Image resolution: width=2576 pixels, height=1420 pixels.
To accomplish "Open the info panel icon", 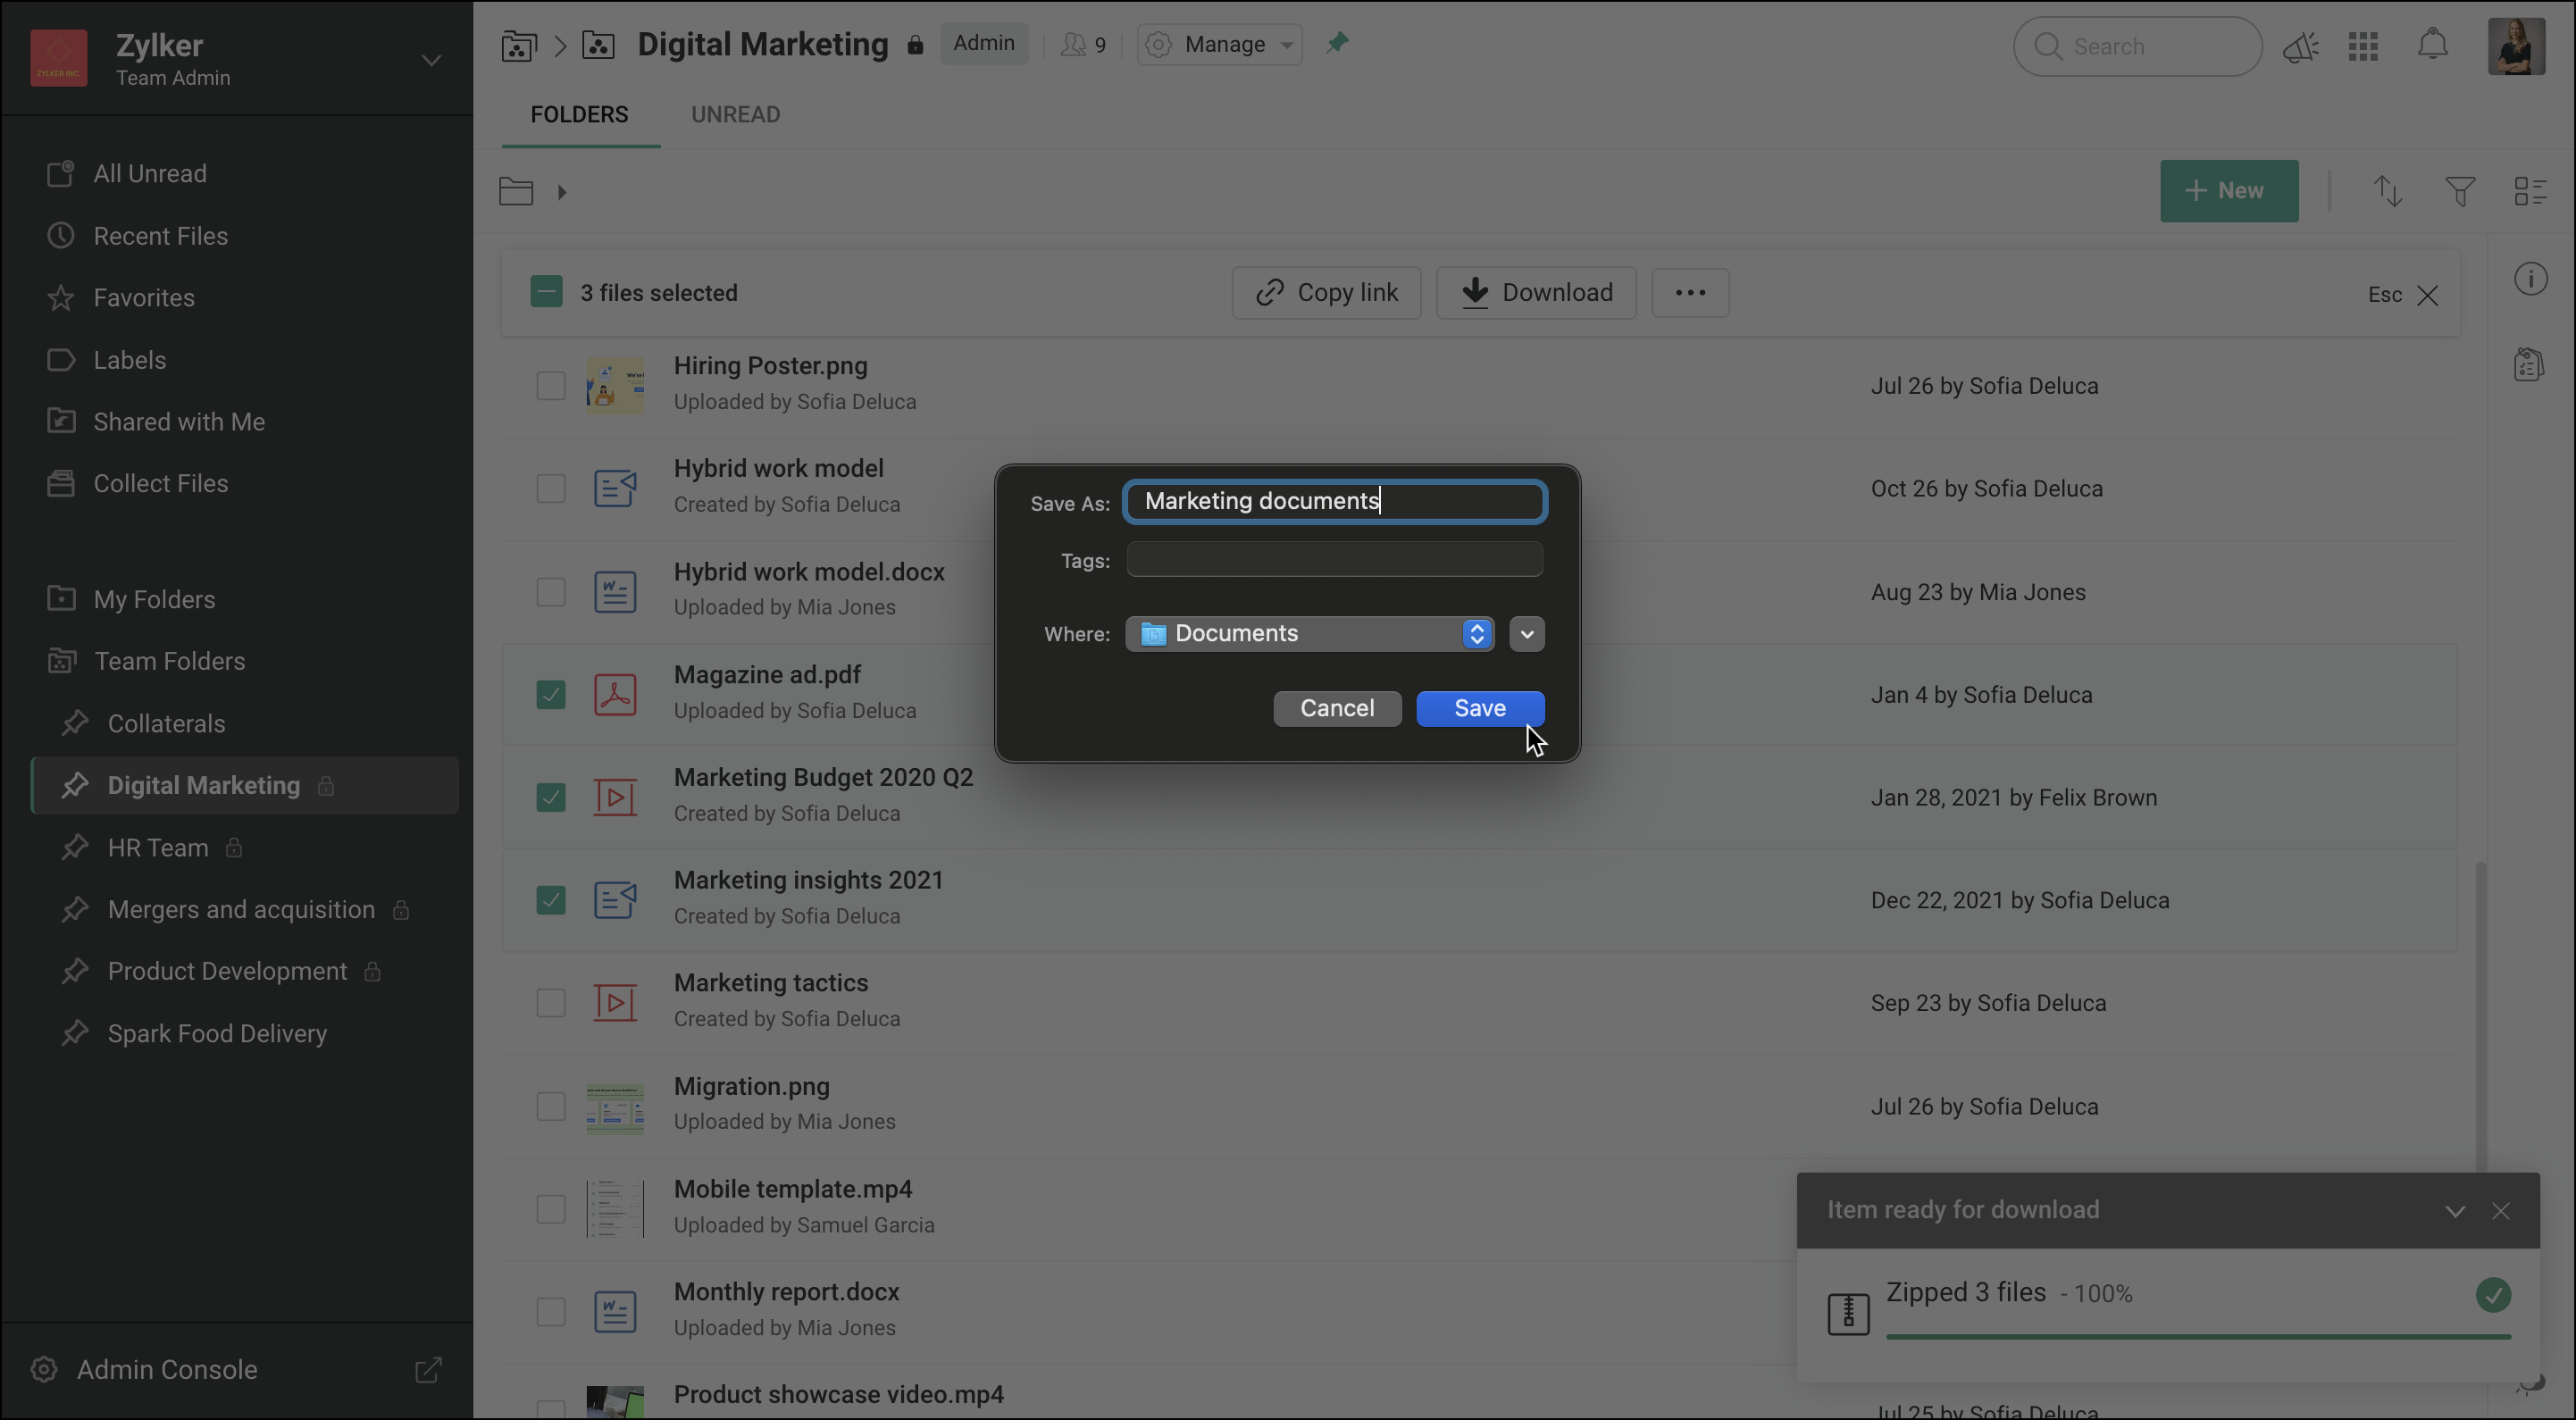I will [x=2530, y=279].
